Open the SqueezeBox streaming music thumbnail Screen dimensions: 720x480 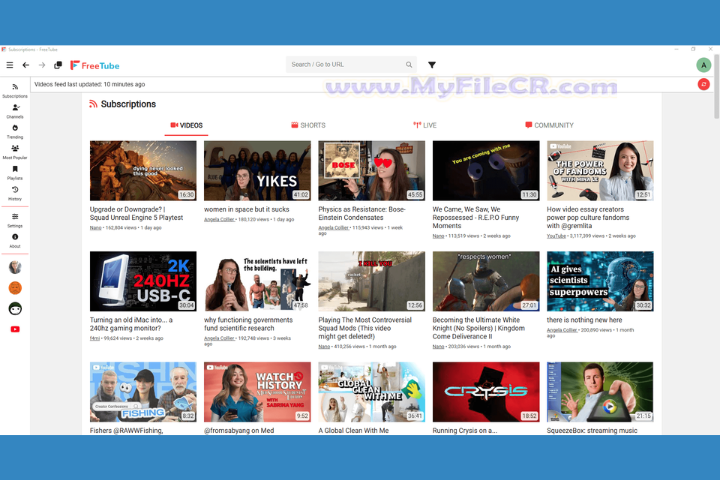click(x=600, y=392)
